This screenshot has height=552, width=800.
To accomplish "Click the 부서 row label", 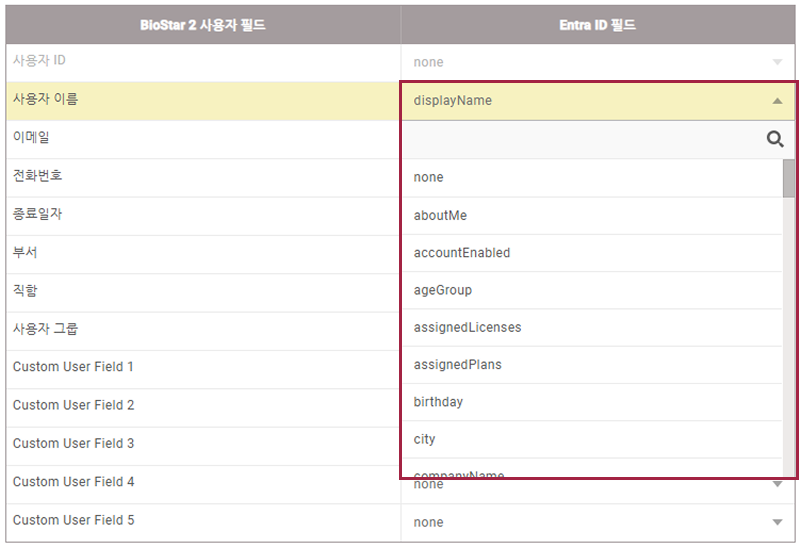I will [x=25, y=252].
